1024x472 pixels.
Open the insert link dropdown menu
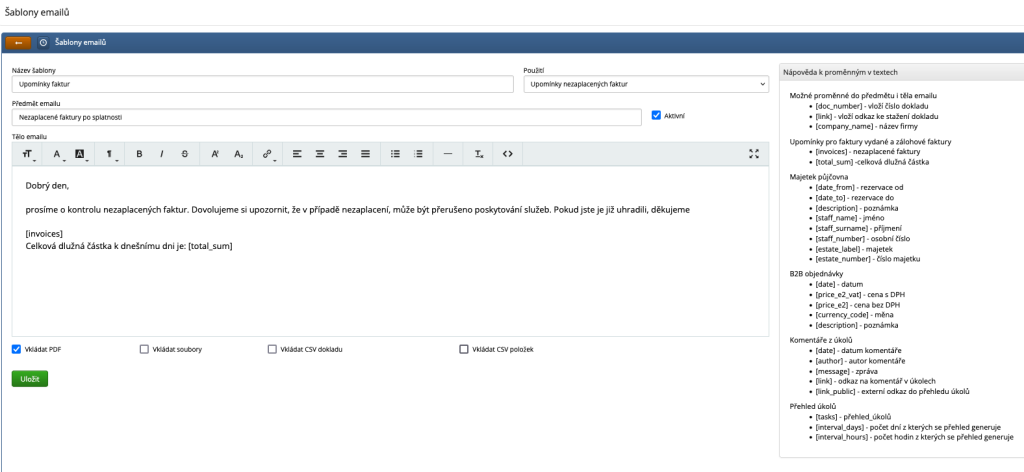point(268,154)
